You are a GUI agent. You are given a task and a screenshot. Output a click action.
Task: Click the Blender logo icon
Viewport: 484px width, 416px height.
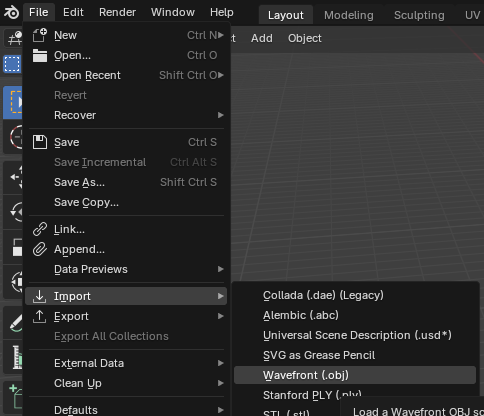click(x=12, y=13)
